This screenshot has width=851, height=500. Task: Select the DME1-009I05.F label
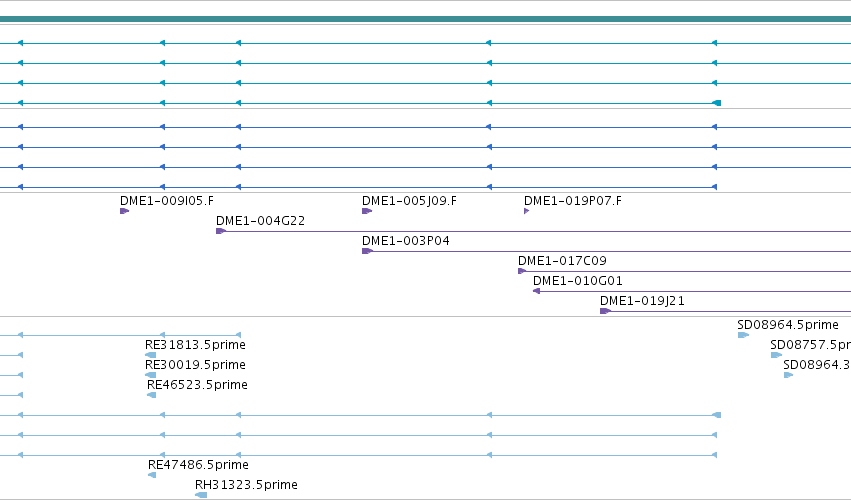click(167, 201)
